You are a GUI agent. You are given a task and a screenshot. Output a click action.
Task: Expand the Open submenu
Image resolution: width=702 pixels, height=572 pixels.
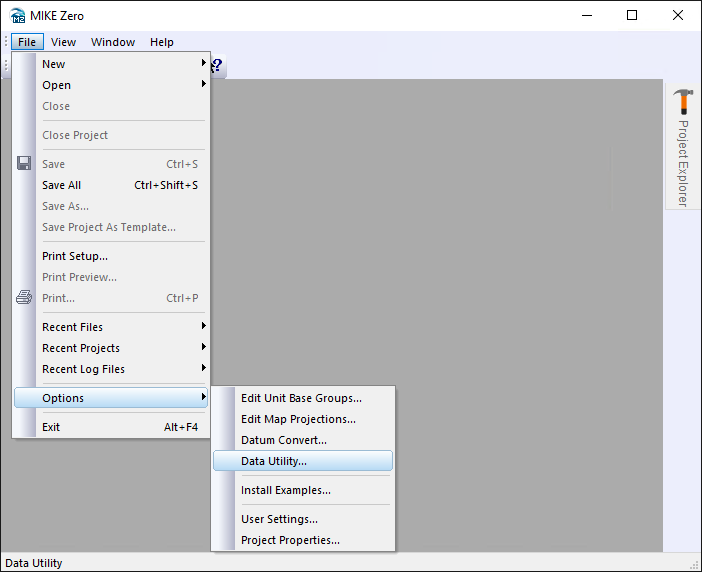coord(110,85)
